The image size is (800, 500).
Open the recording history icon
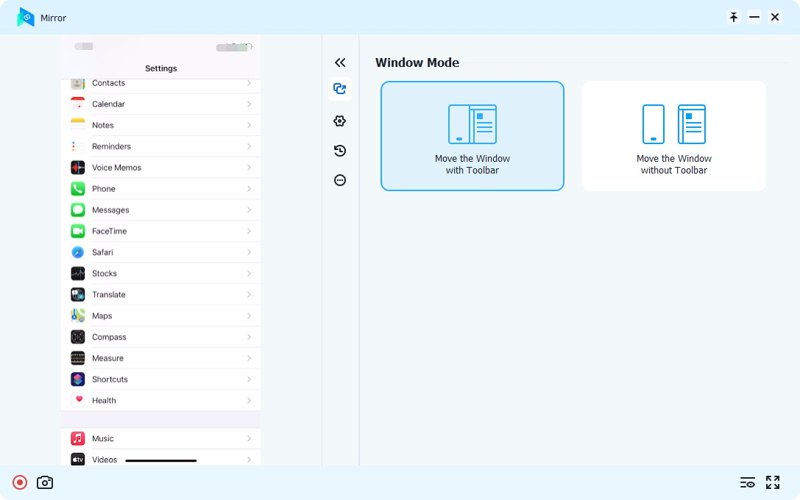340,150
